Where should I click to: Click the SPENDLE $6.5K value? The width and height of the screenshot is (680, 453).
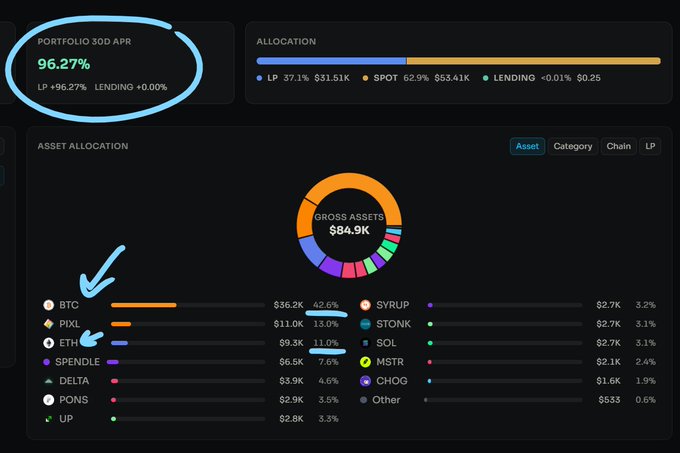(x=291, y=362)
